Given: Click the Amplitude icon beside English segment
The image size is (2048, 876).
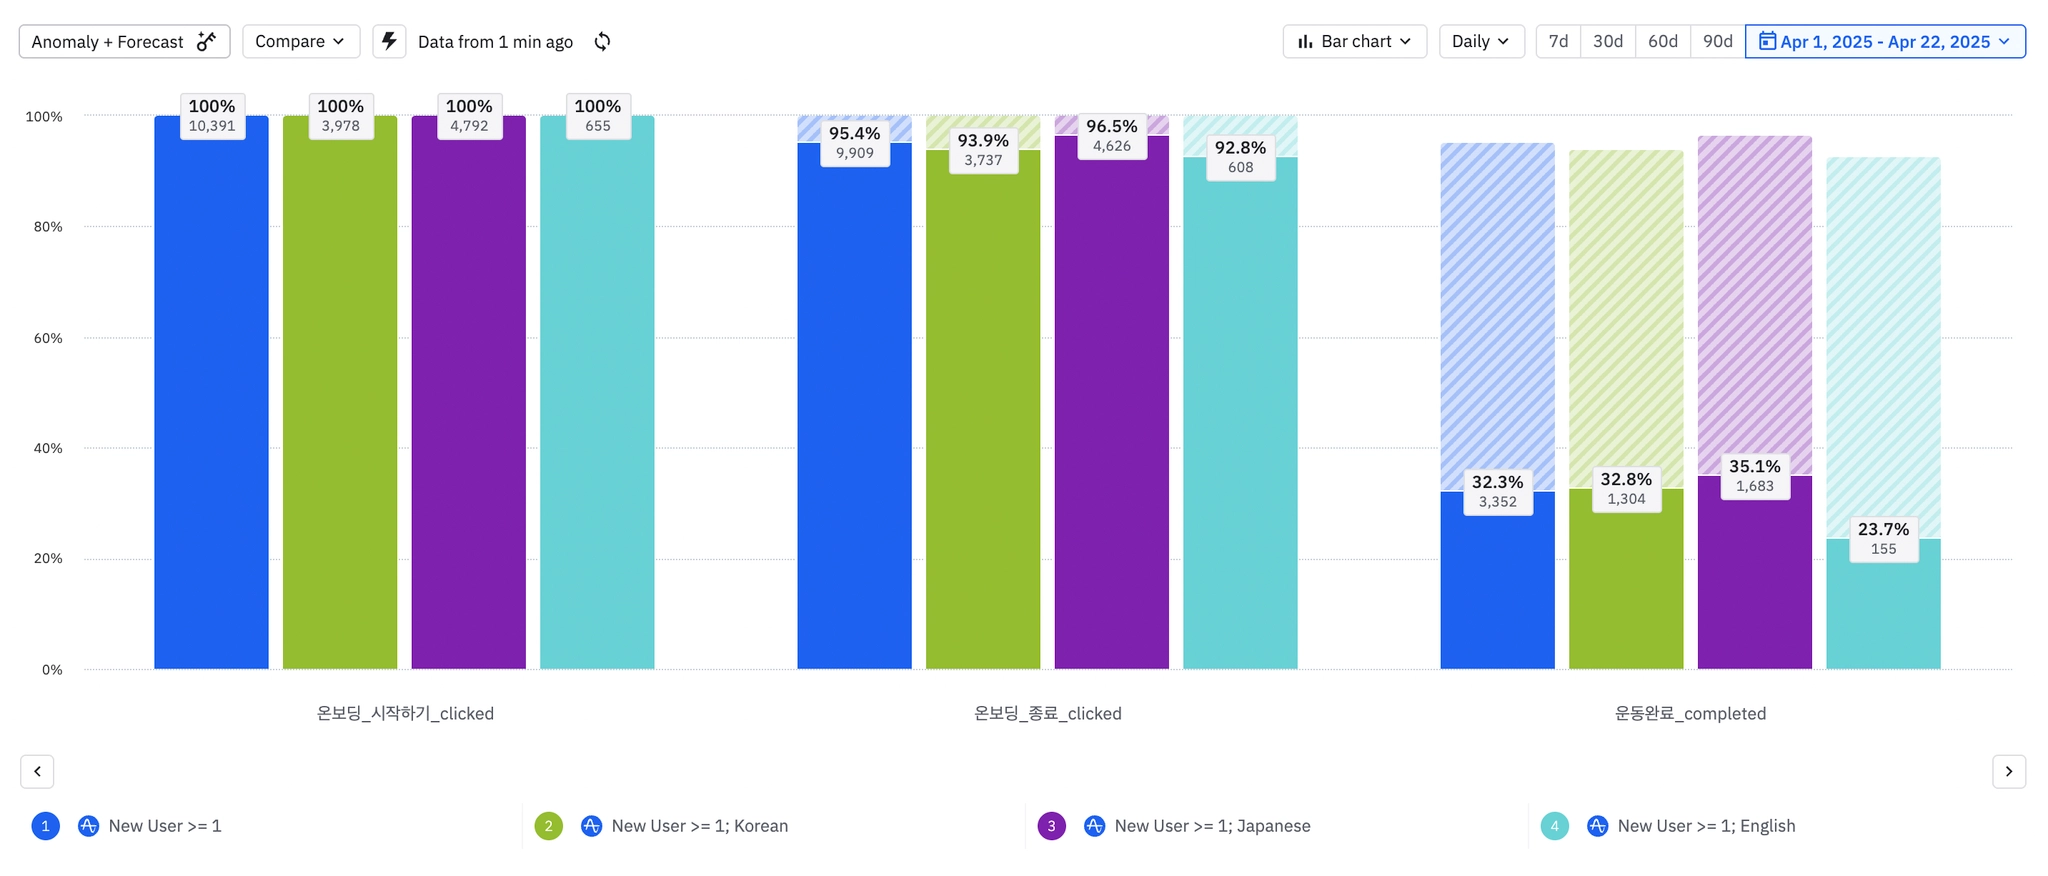Looking at the screenshot, I should 1597,826.
